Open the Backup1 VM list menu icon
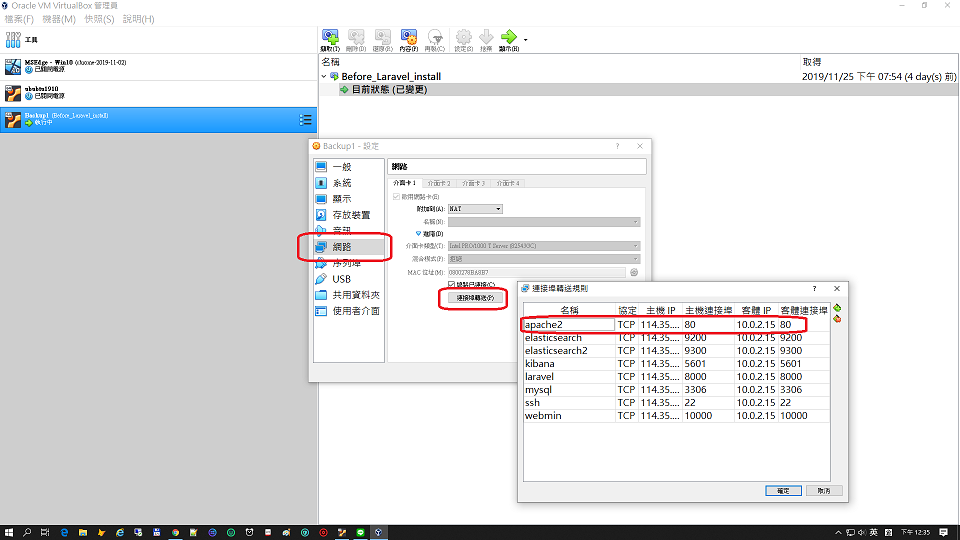Viewport: 960px width, 540px height. pos(305,120)
